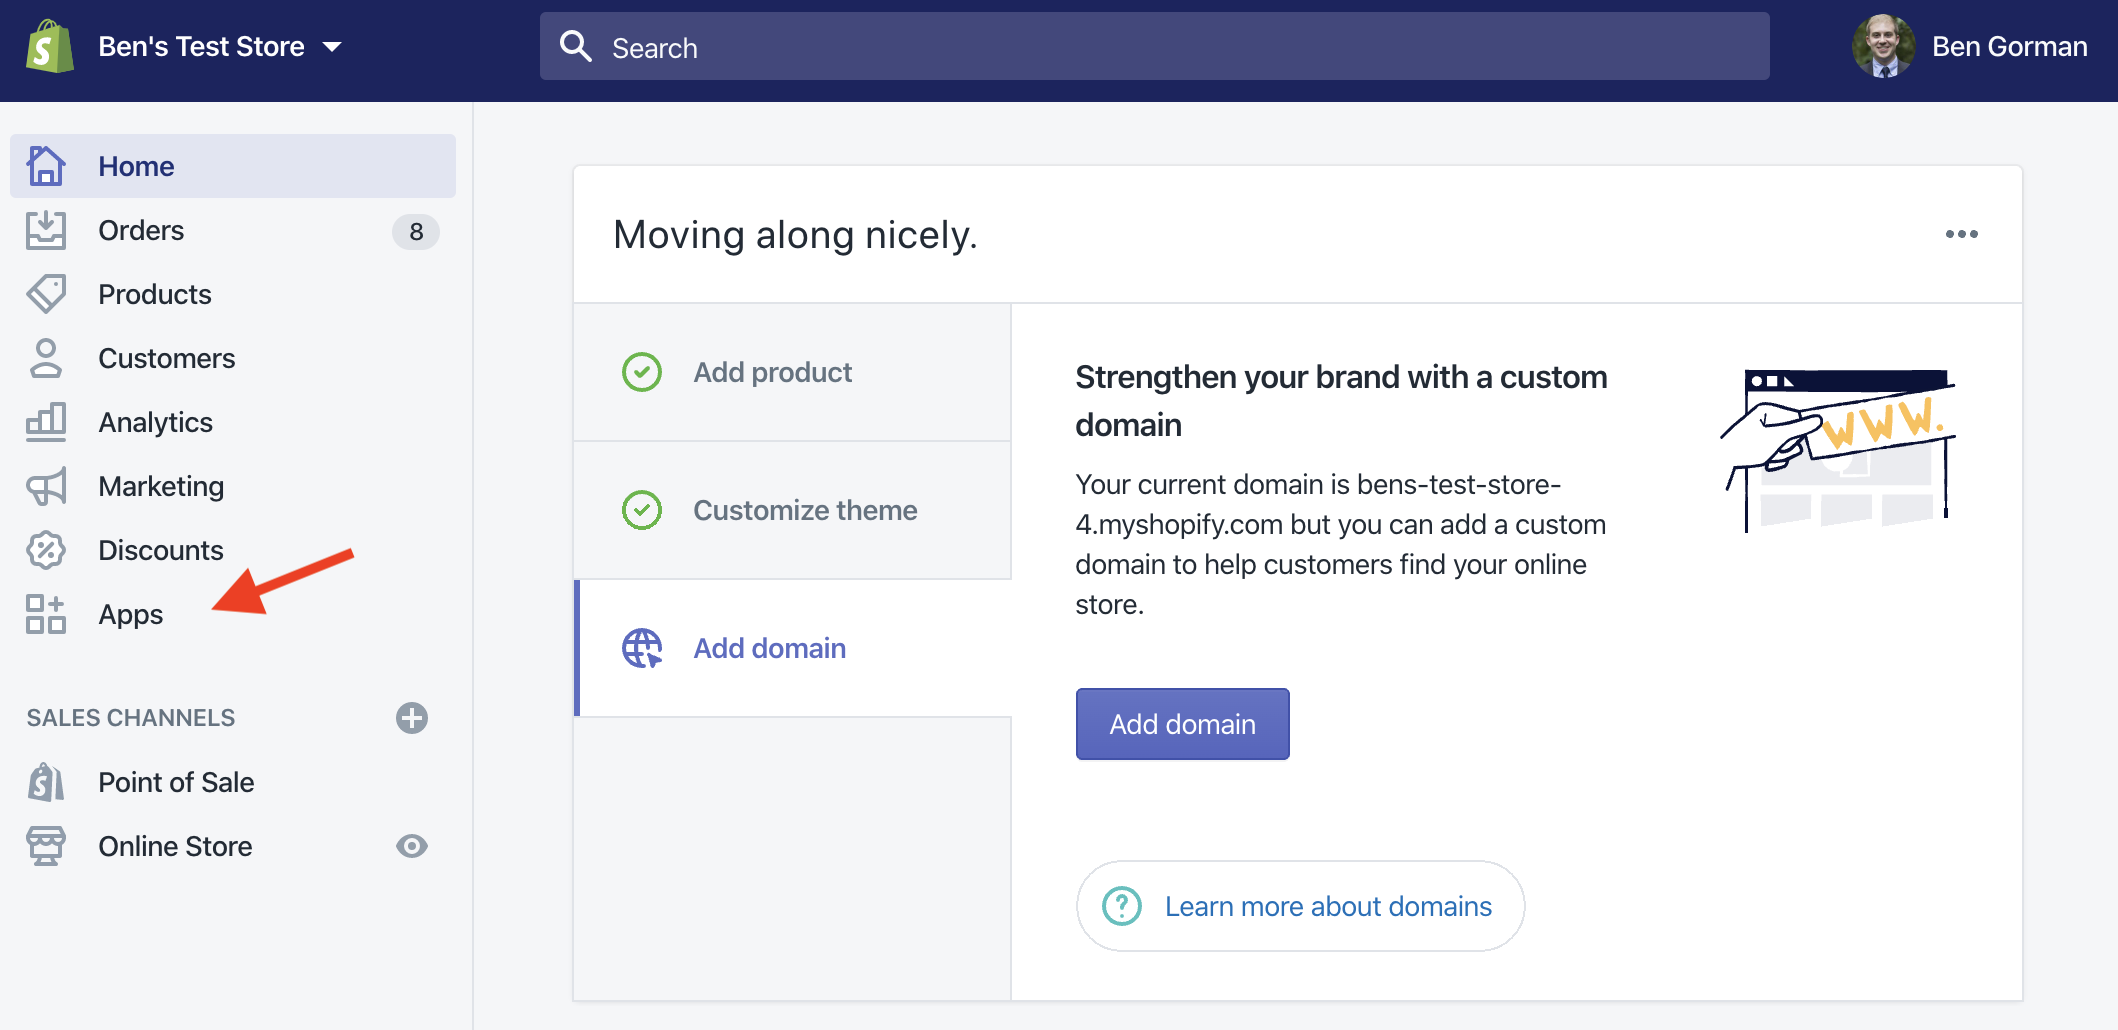Open the three-dot card options menu
Screen dimensions: 2118x1030
[x=1961, y=234]
